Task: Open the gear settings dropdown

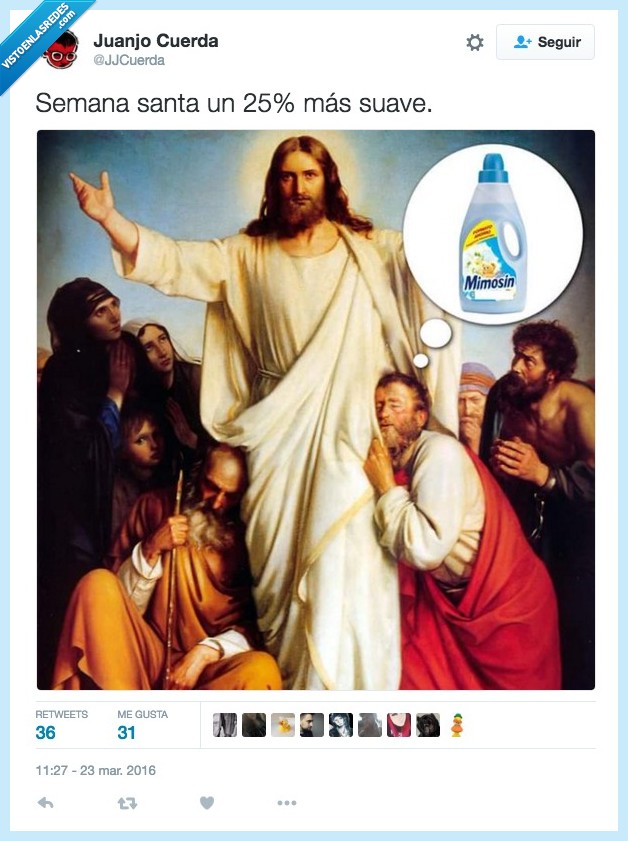Action: (475, 42)
